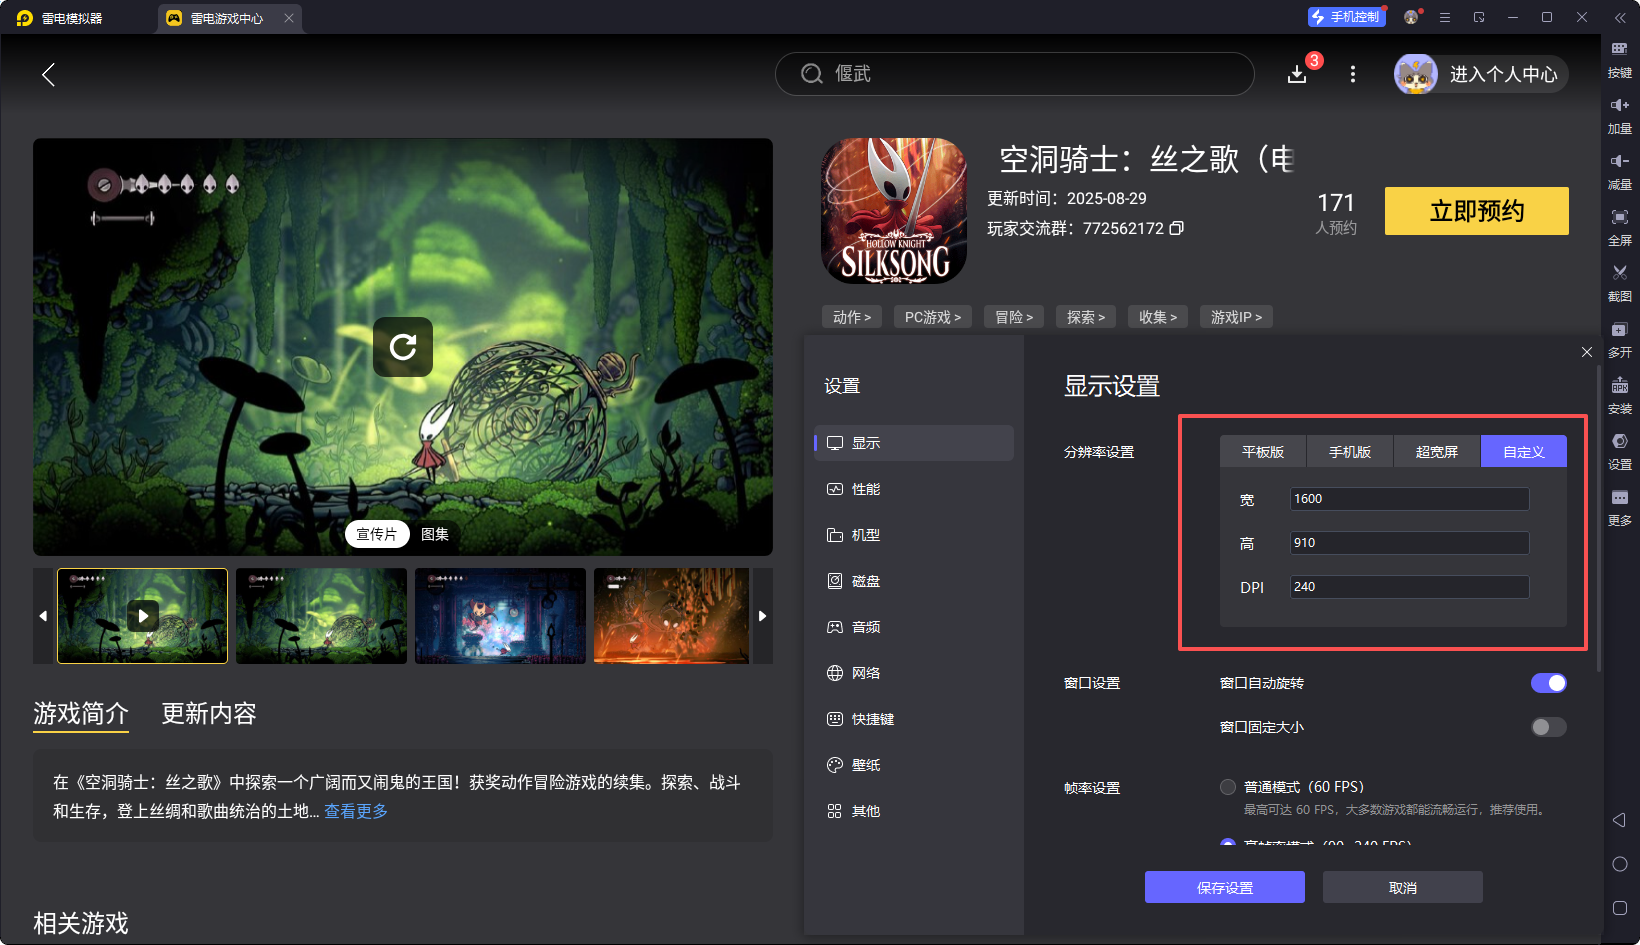
Task: Select the 手机版 resolution tab
Action: pos(1350,452)
